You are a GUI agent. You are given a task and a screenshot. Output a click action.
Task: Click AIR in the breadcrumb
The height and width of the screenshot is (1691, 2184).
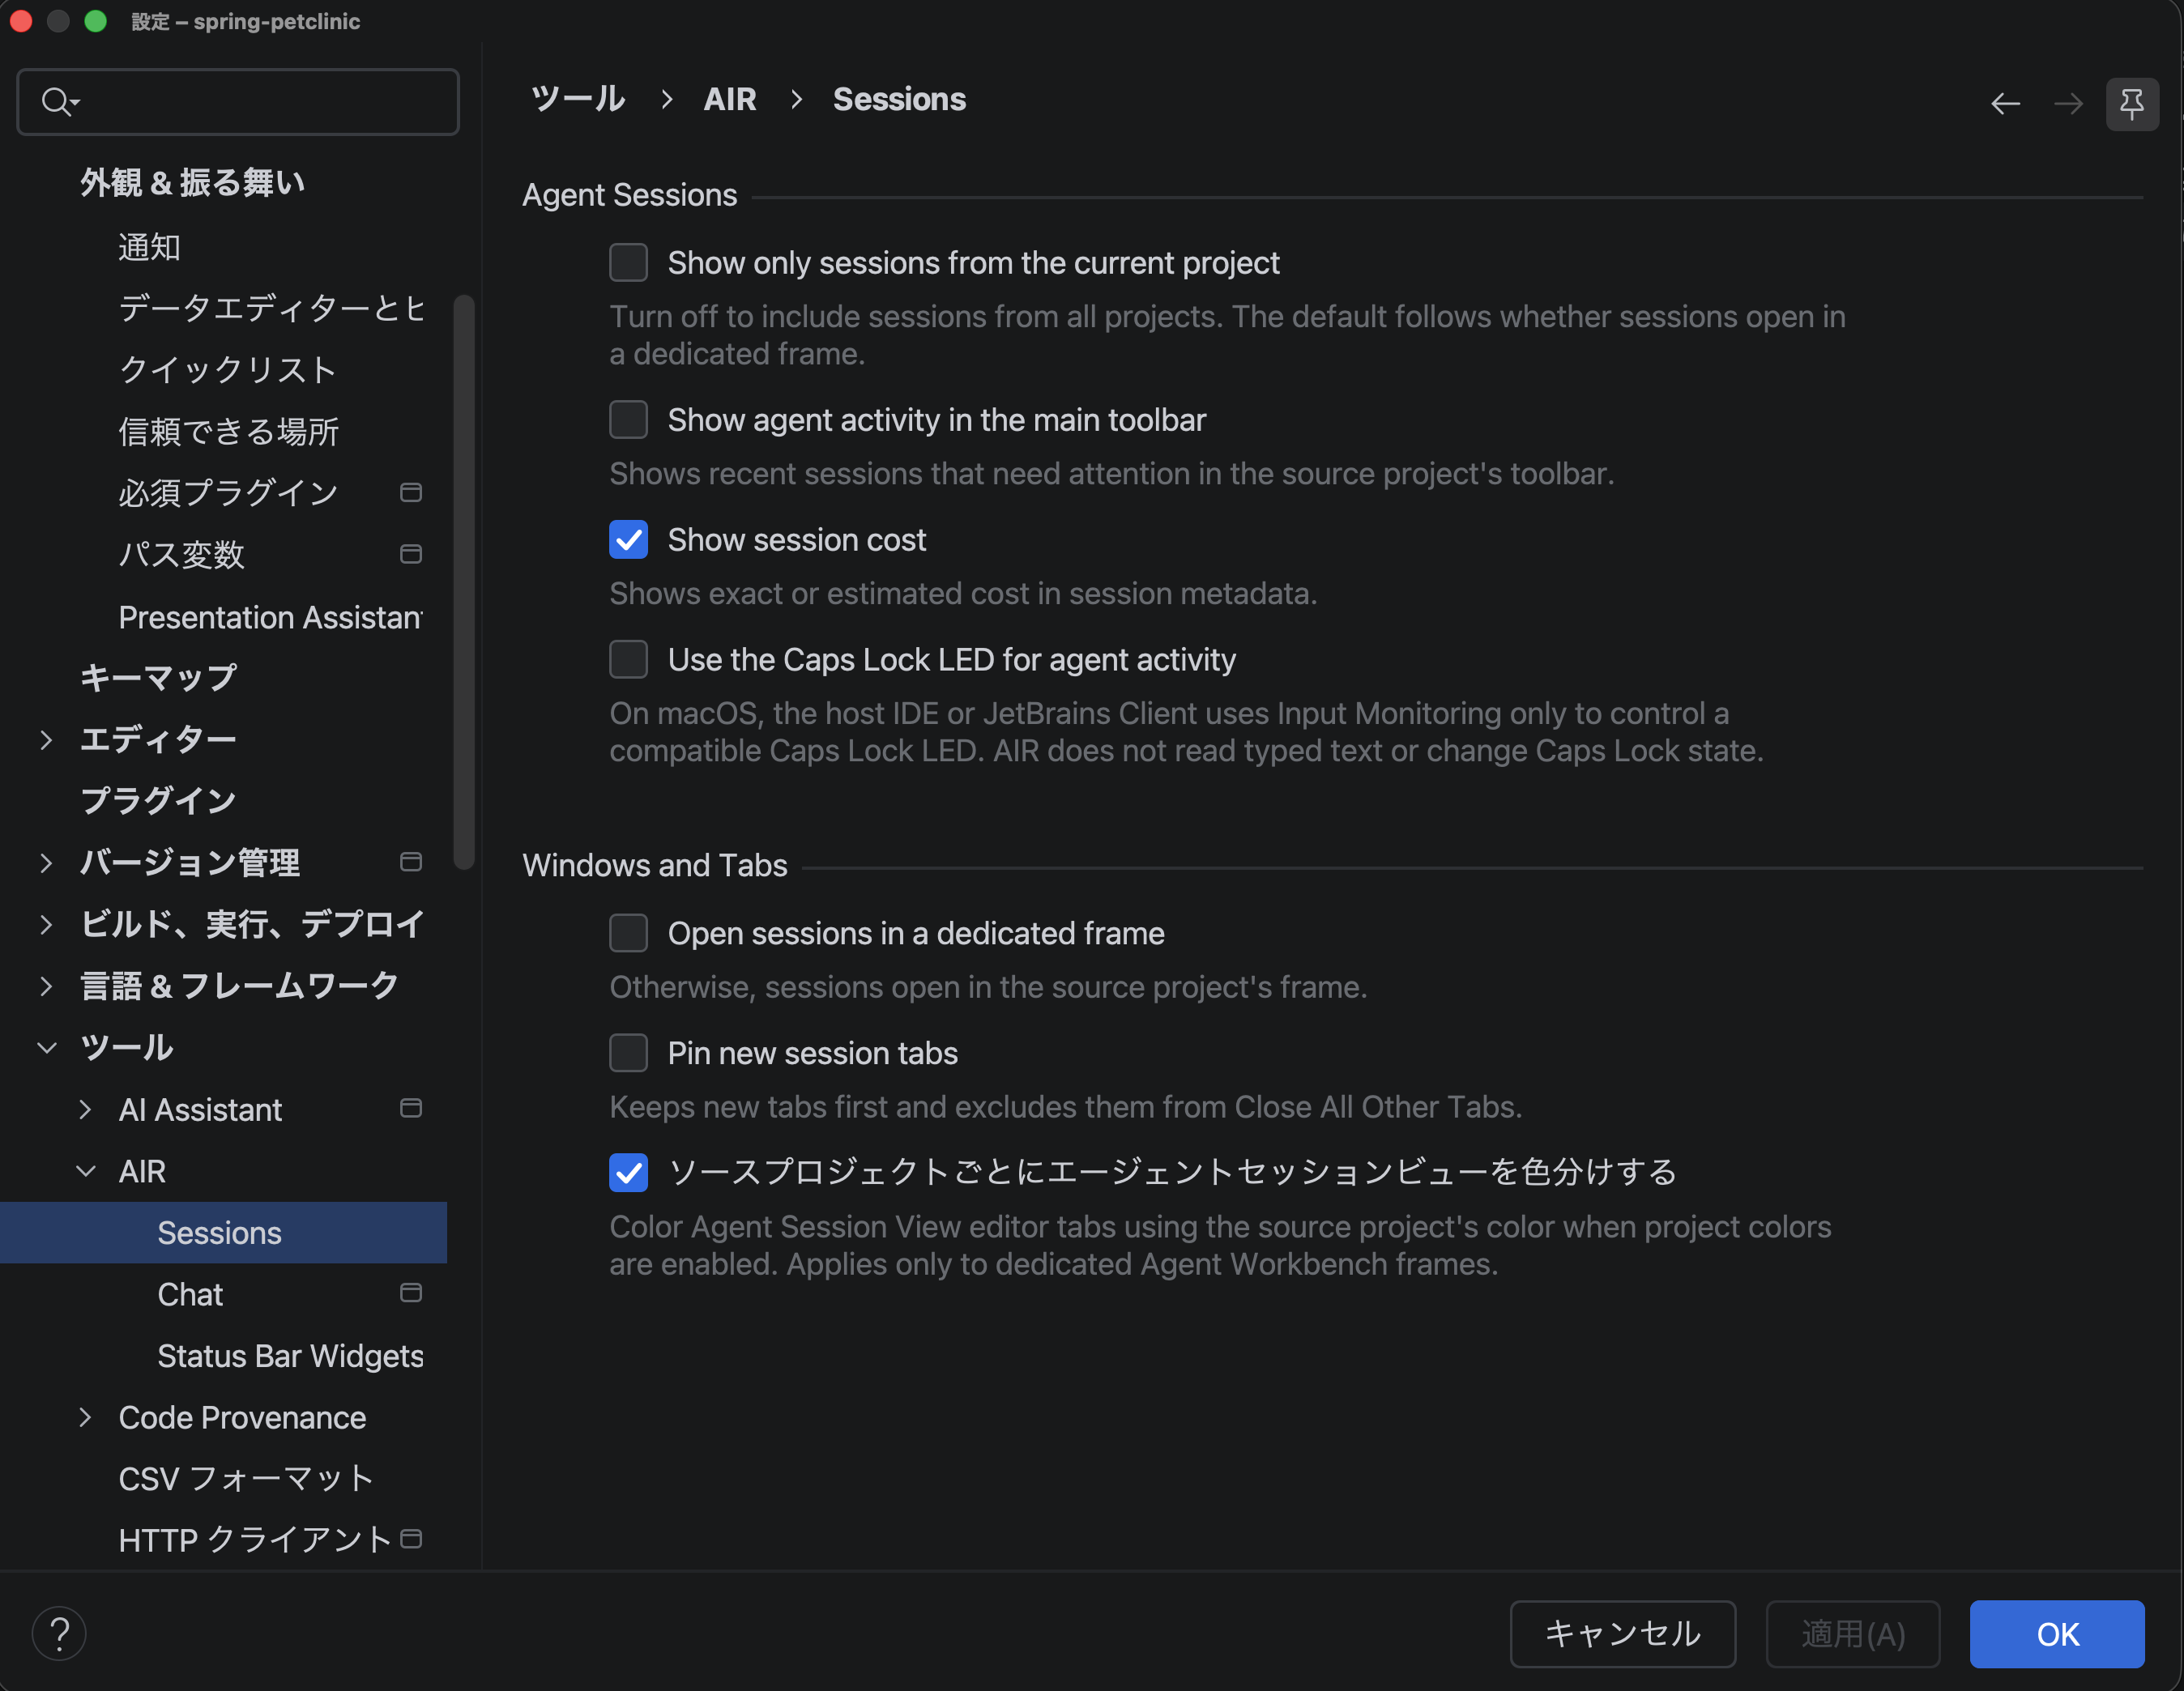(730, 99)
